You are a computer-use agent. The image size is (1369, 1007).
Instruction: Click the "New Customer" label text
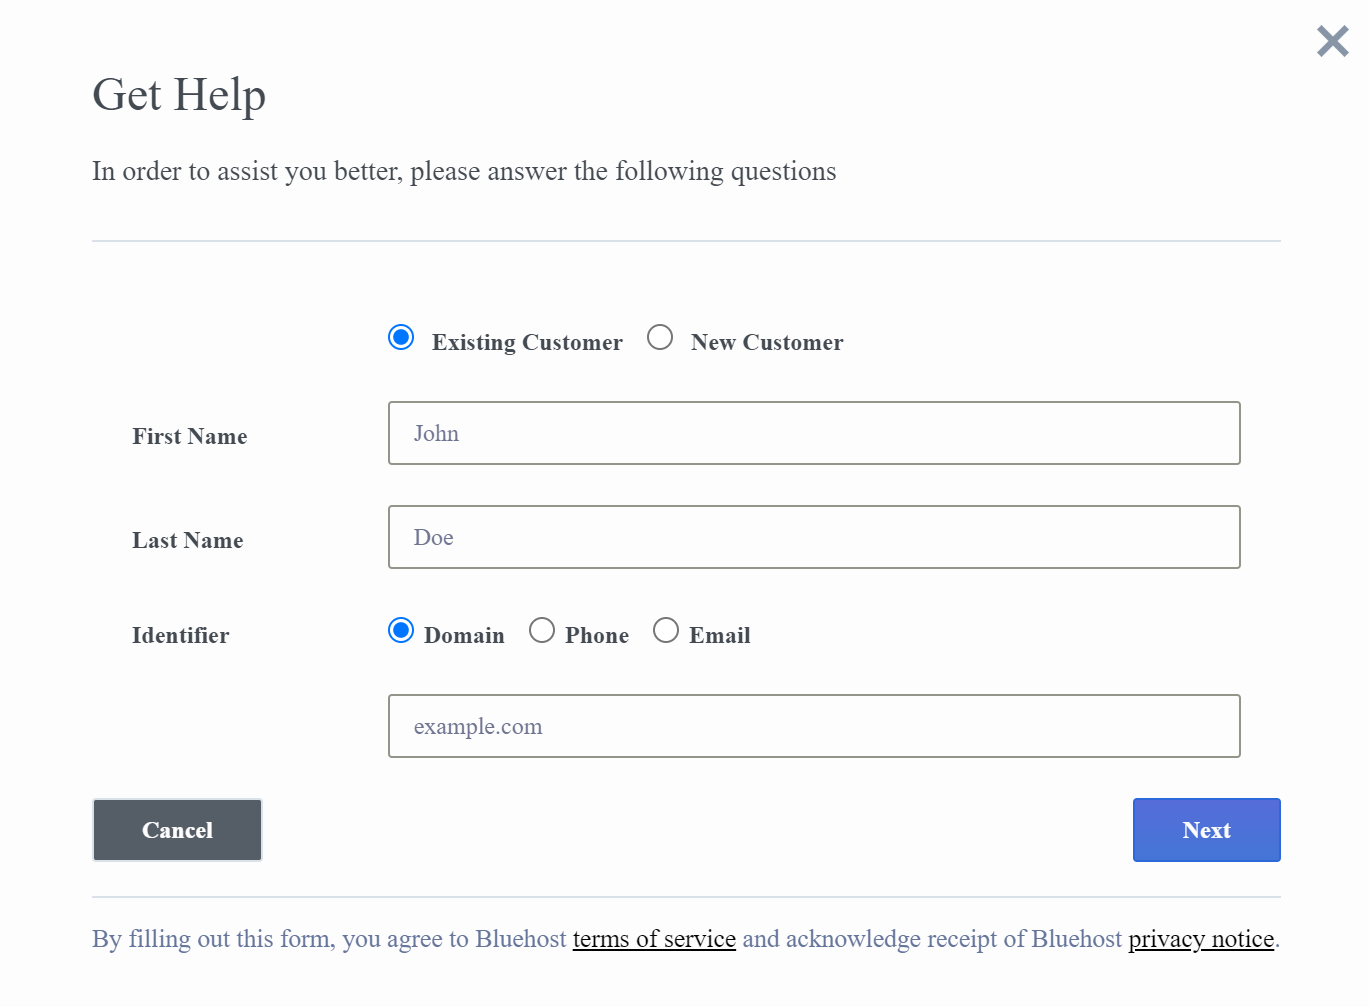(x=767, y=343)
